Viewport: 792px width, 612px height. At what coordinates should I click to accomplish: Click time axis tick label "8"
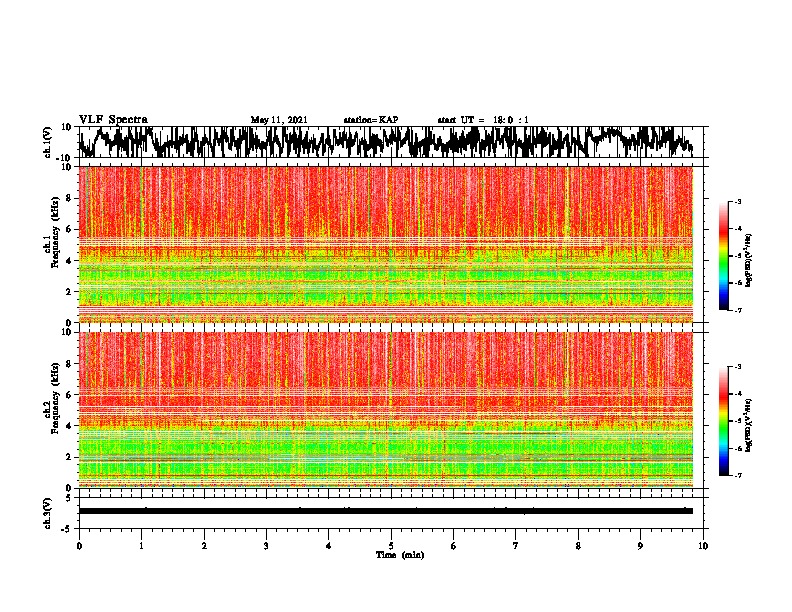(578, 546)
